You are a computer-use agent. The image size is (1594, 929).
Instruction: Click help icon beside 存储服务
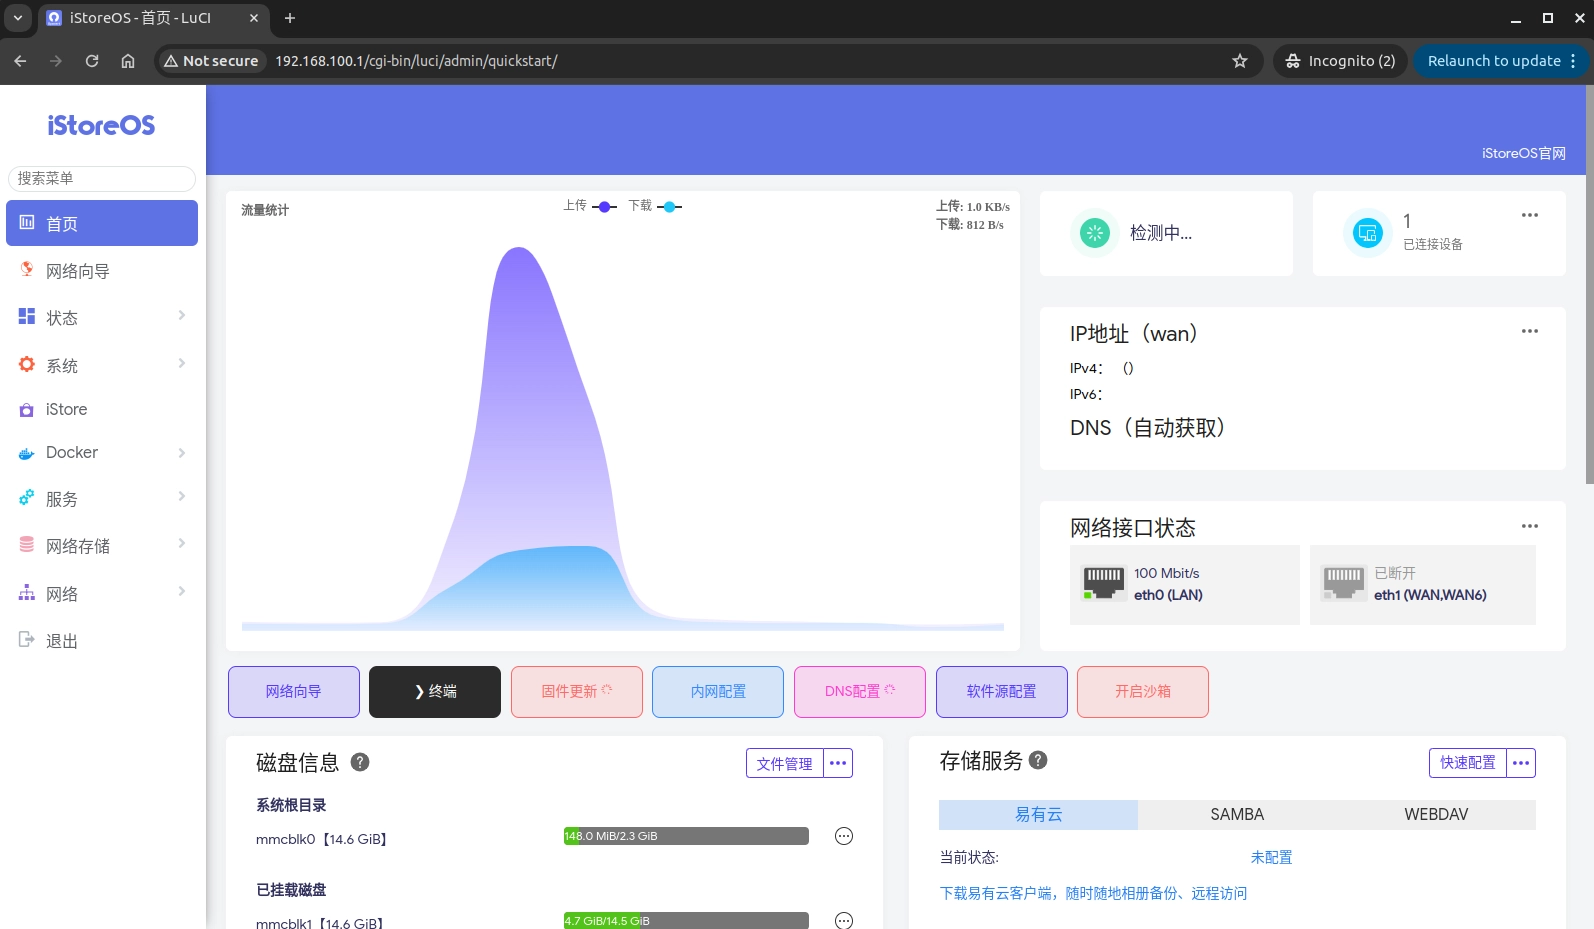point(1038,760)
